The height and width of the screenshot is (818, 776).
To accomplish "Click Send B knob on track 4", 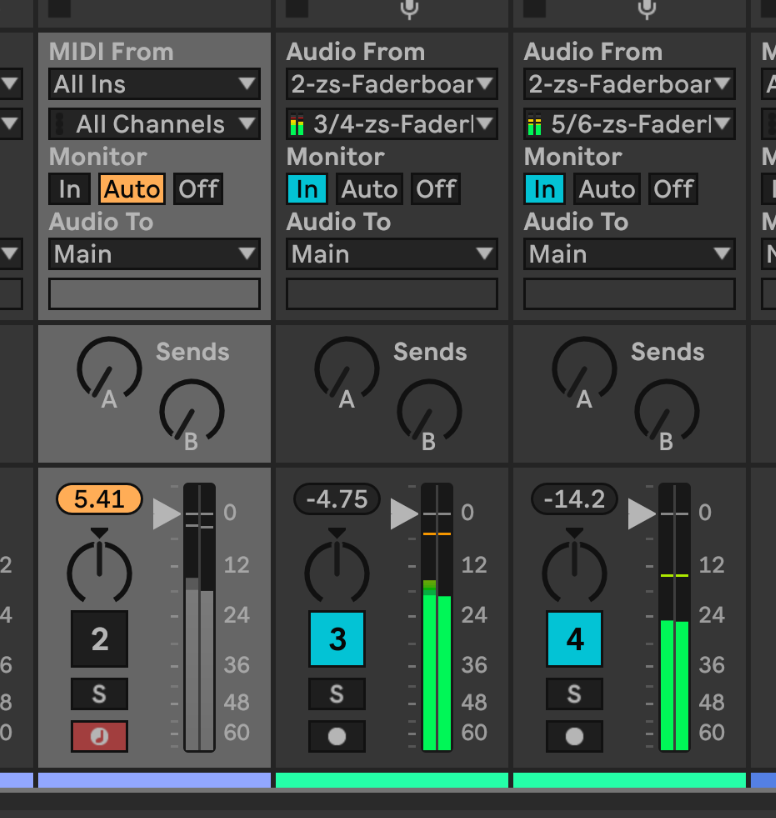I will [x=666, y=411].
